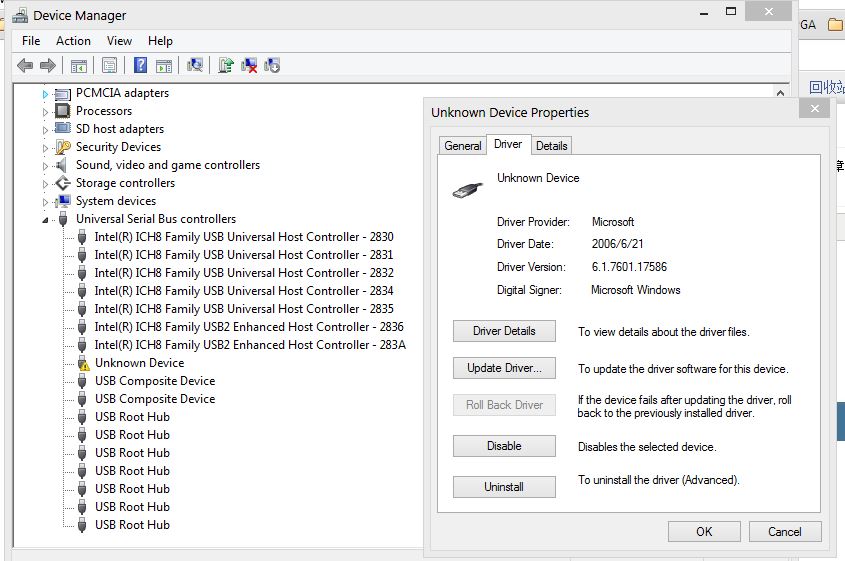Open the View menu
845x561 pixels.
pyautogui.click(x=119, y=41)
